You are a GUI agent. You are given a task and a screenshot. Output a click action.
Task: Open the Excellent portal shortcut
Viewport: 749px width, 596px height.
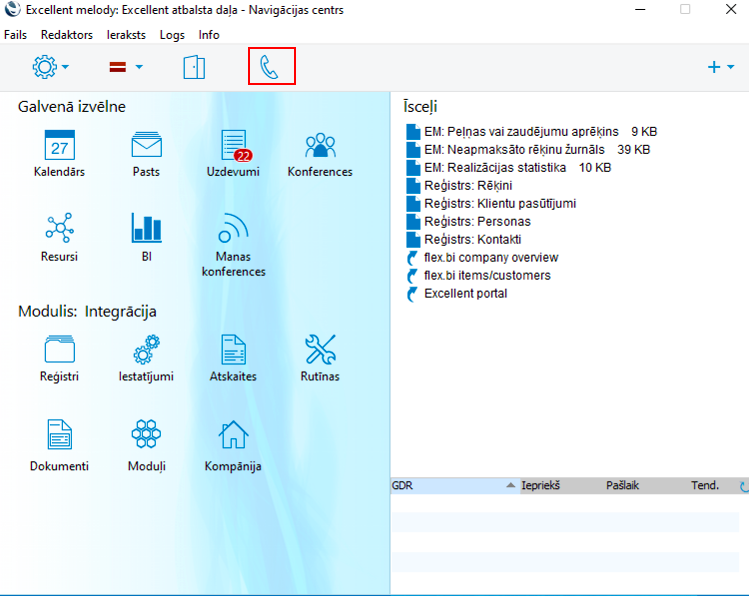click(x=465, y=294)
